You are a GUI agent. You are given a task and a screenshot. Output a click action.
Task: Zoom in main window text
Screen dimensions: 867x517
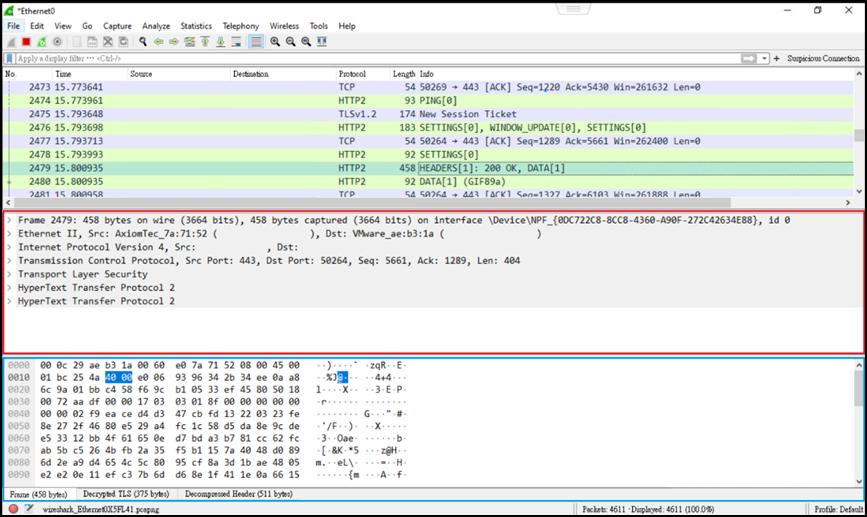(275, 42)
